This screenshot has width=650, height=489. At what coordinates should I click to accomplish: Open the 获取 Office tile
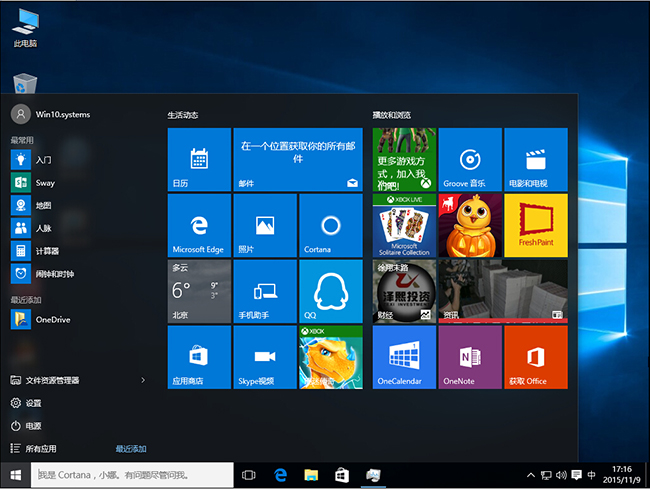536,357
